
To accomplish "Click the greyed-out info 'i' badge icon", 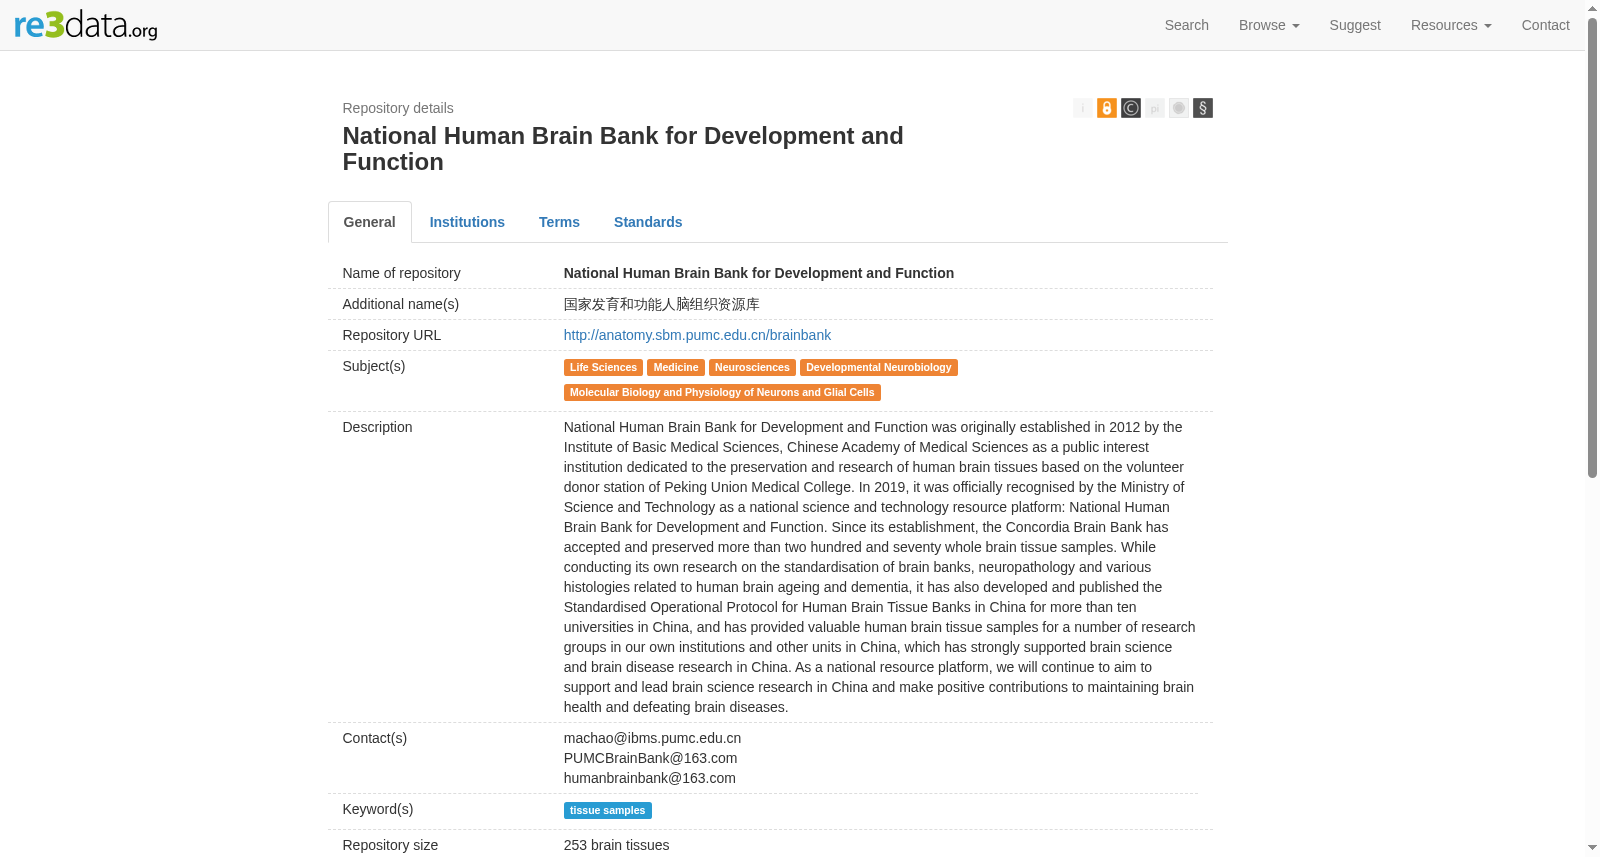I will [1083, 108].
